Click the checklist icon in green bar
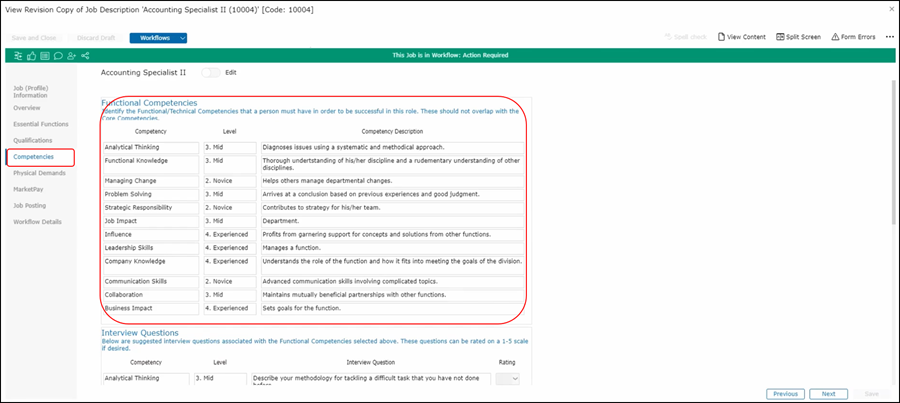900x403 pixels. tap(19, 56)
